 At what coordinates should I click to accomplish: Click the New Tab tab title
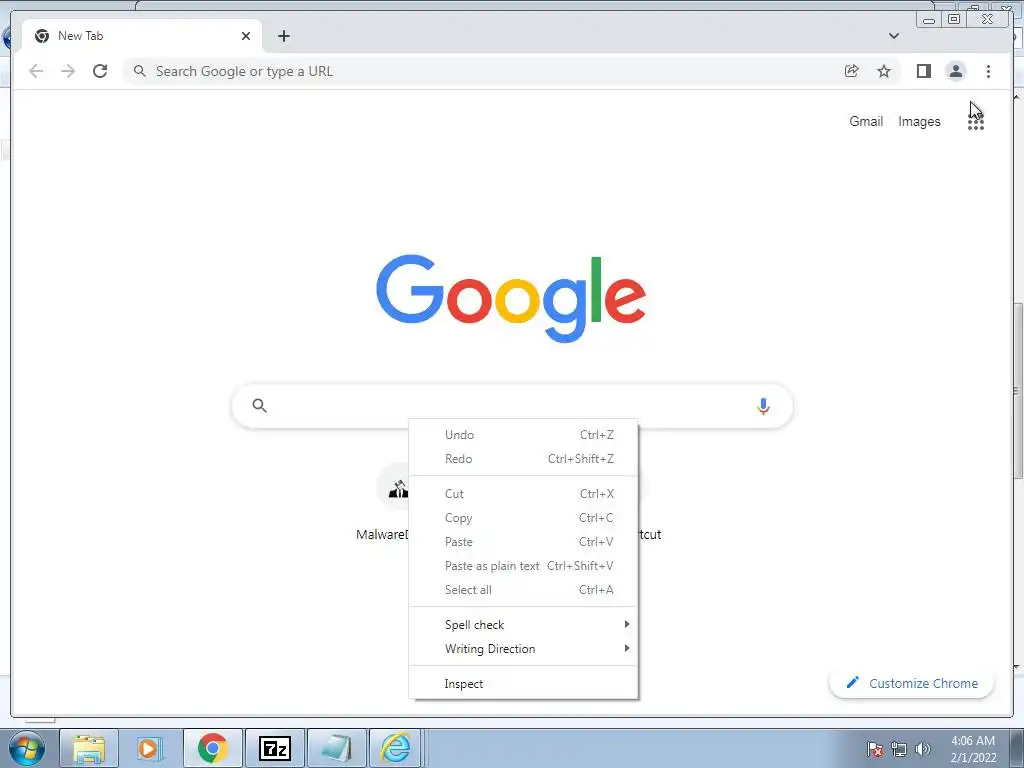pos(80,36)
